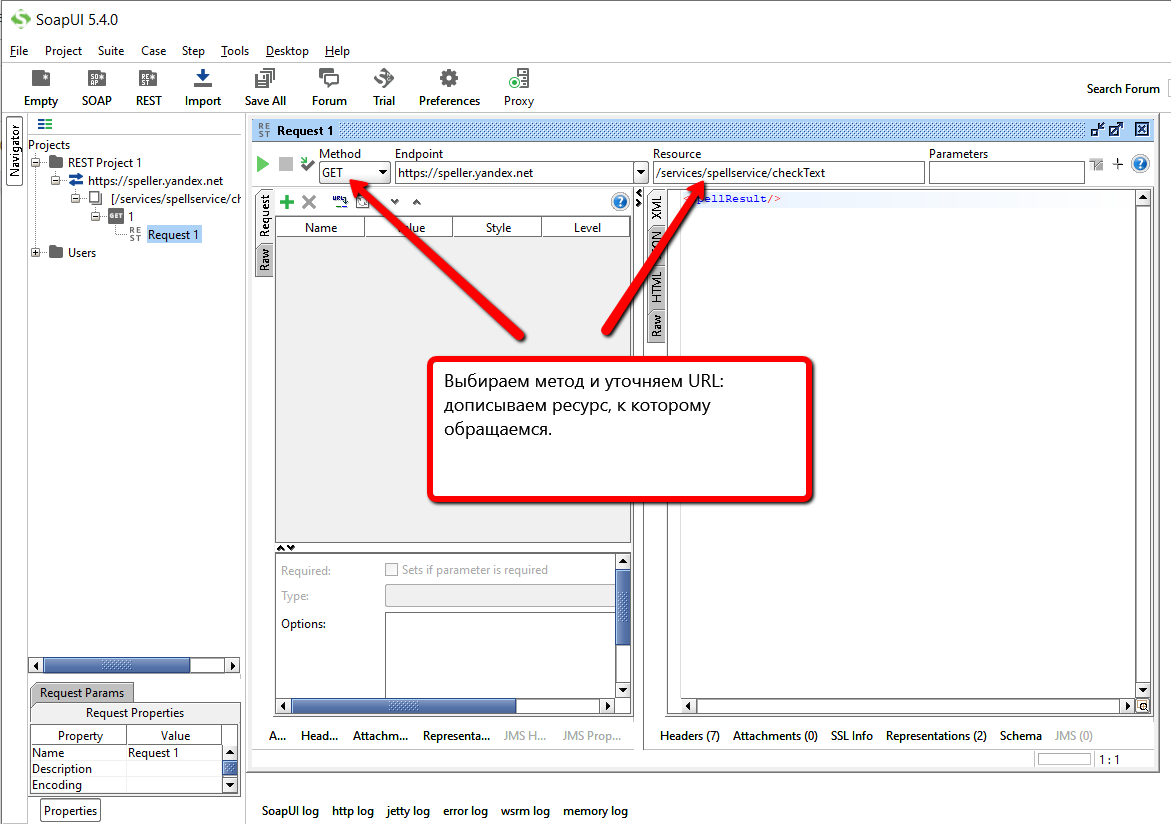
Task: Open the Case menu
Action: point(153,51)
